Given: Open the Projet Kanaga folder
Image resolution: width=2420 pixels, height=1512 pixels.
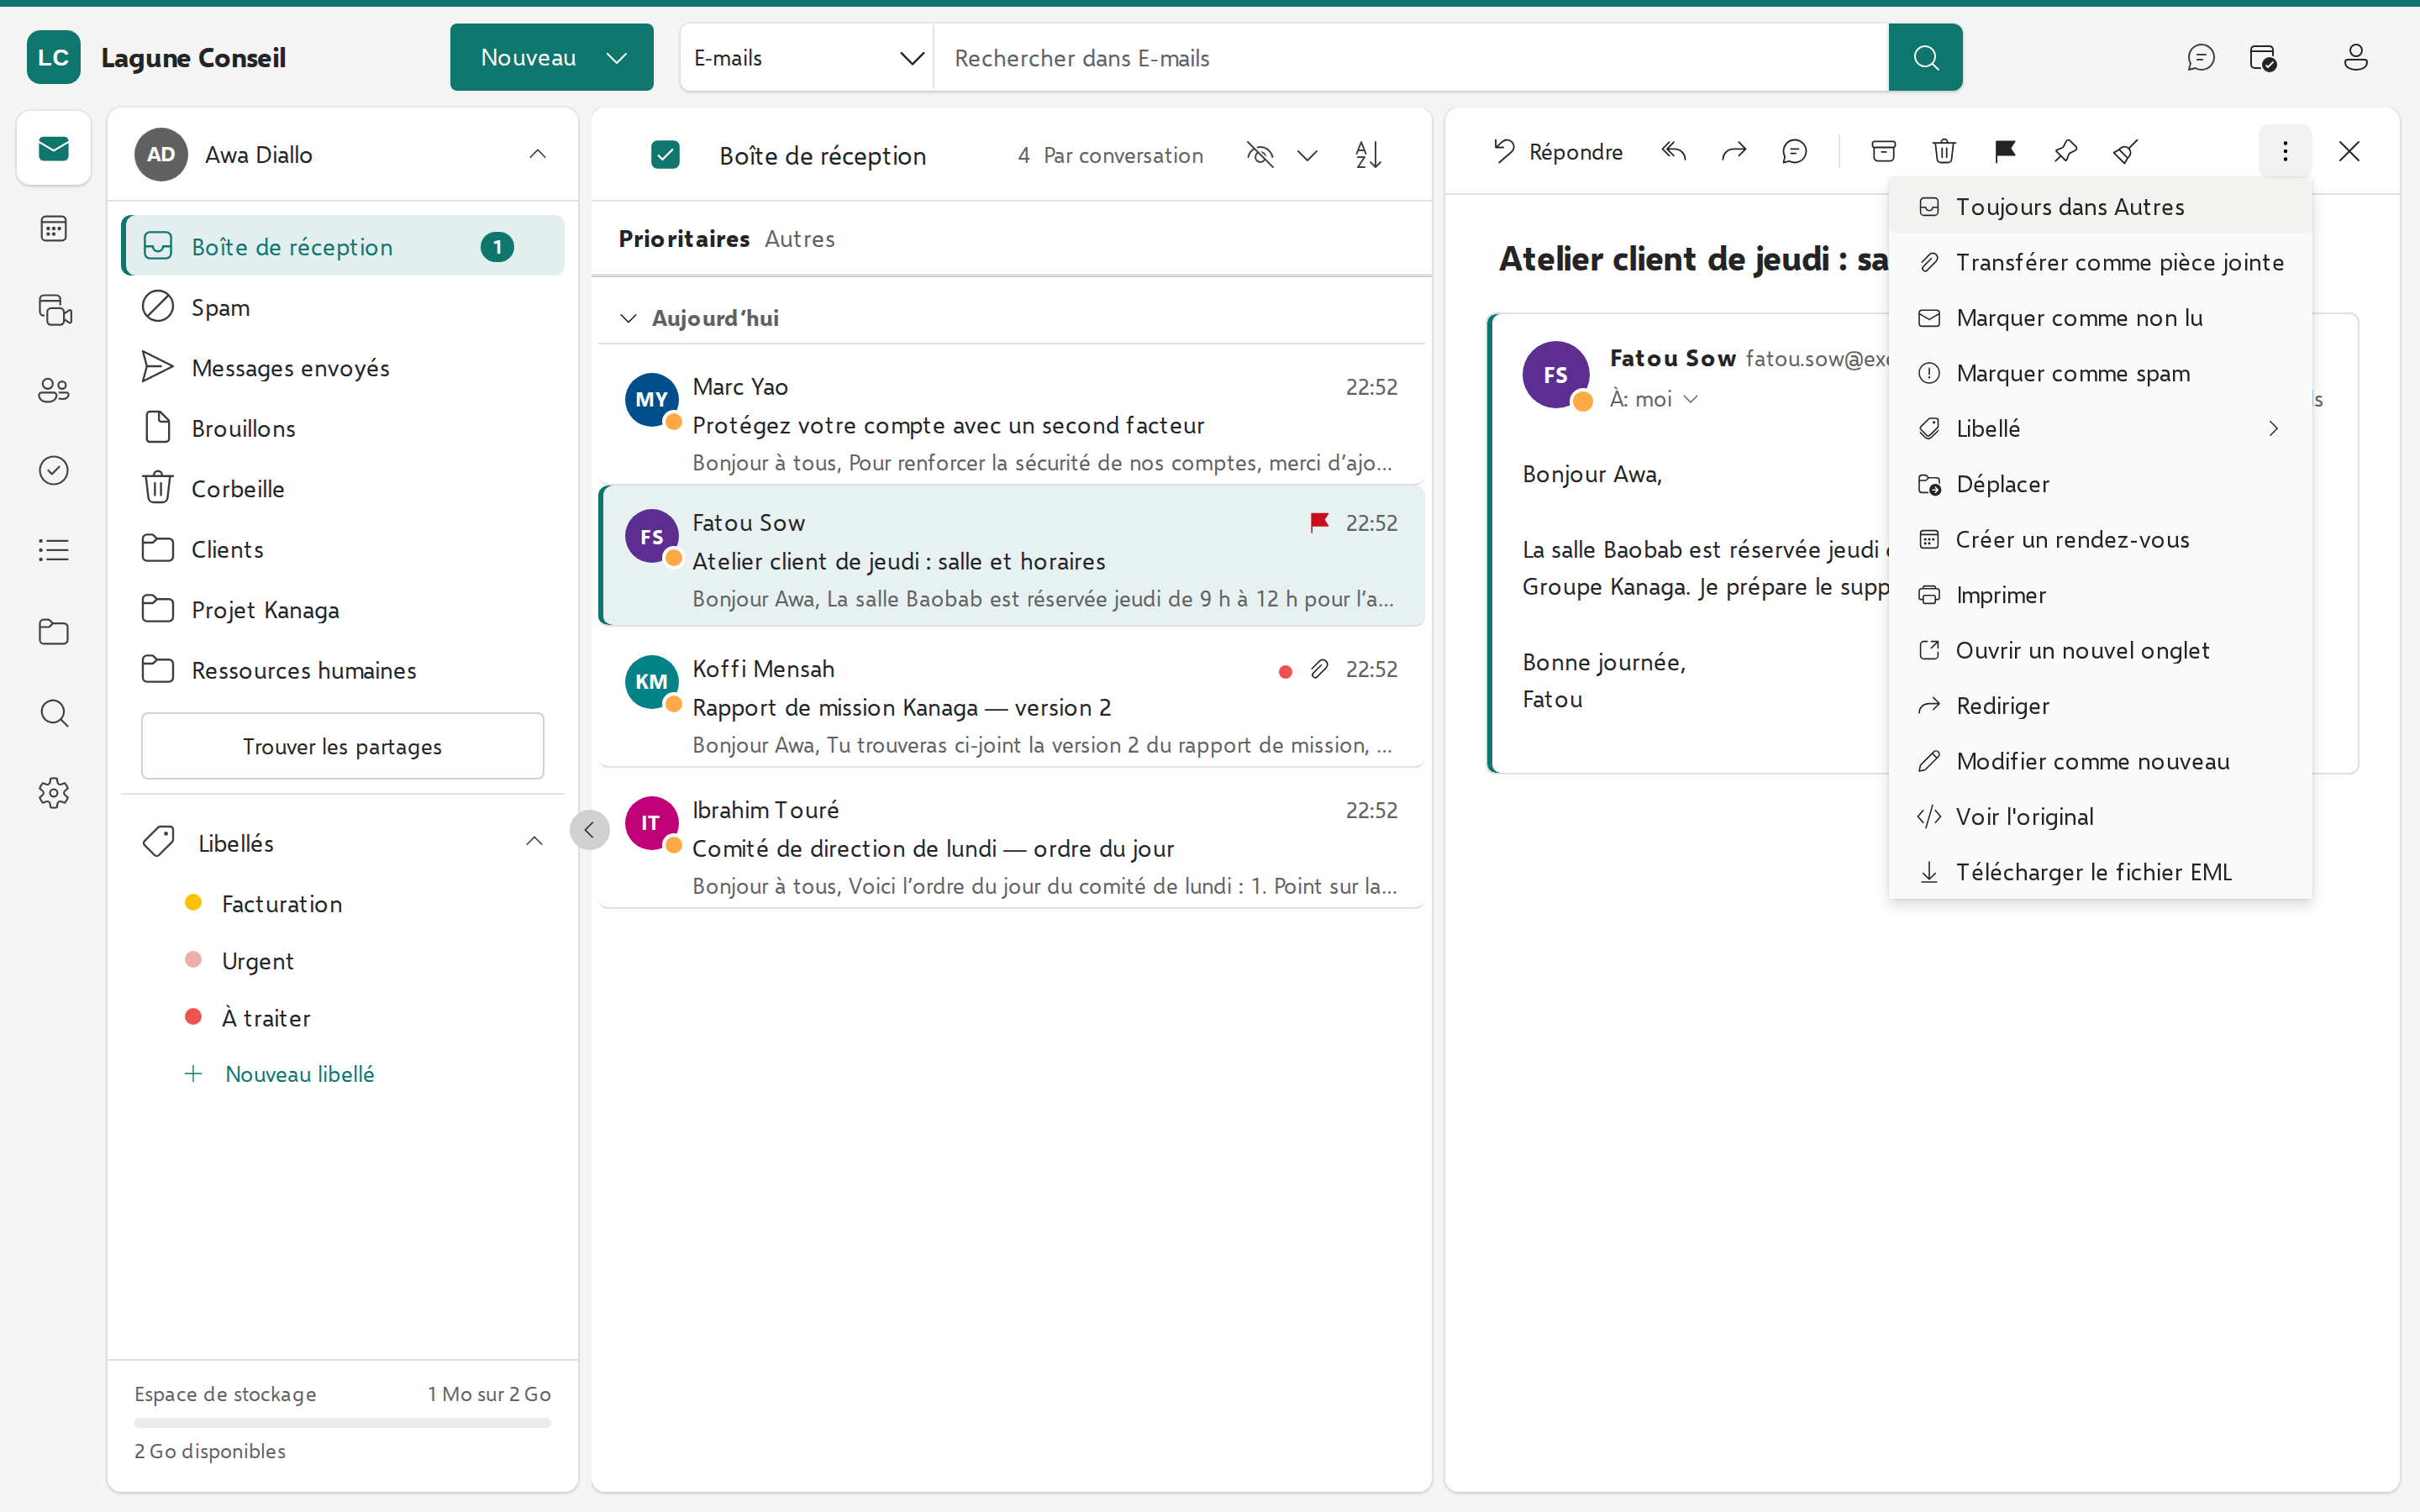Looking at the screenshot, I should (341, 610).
